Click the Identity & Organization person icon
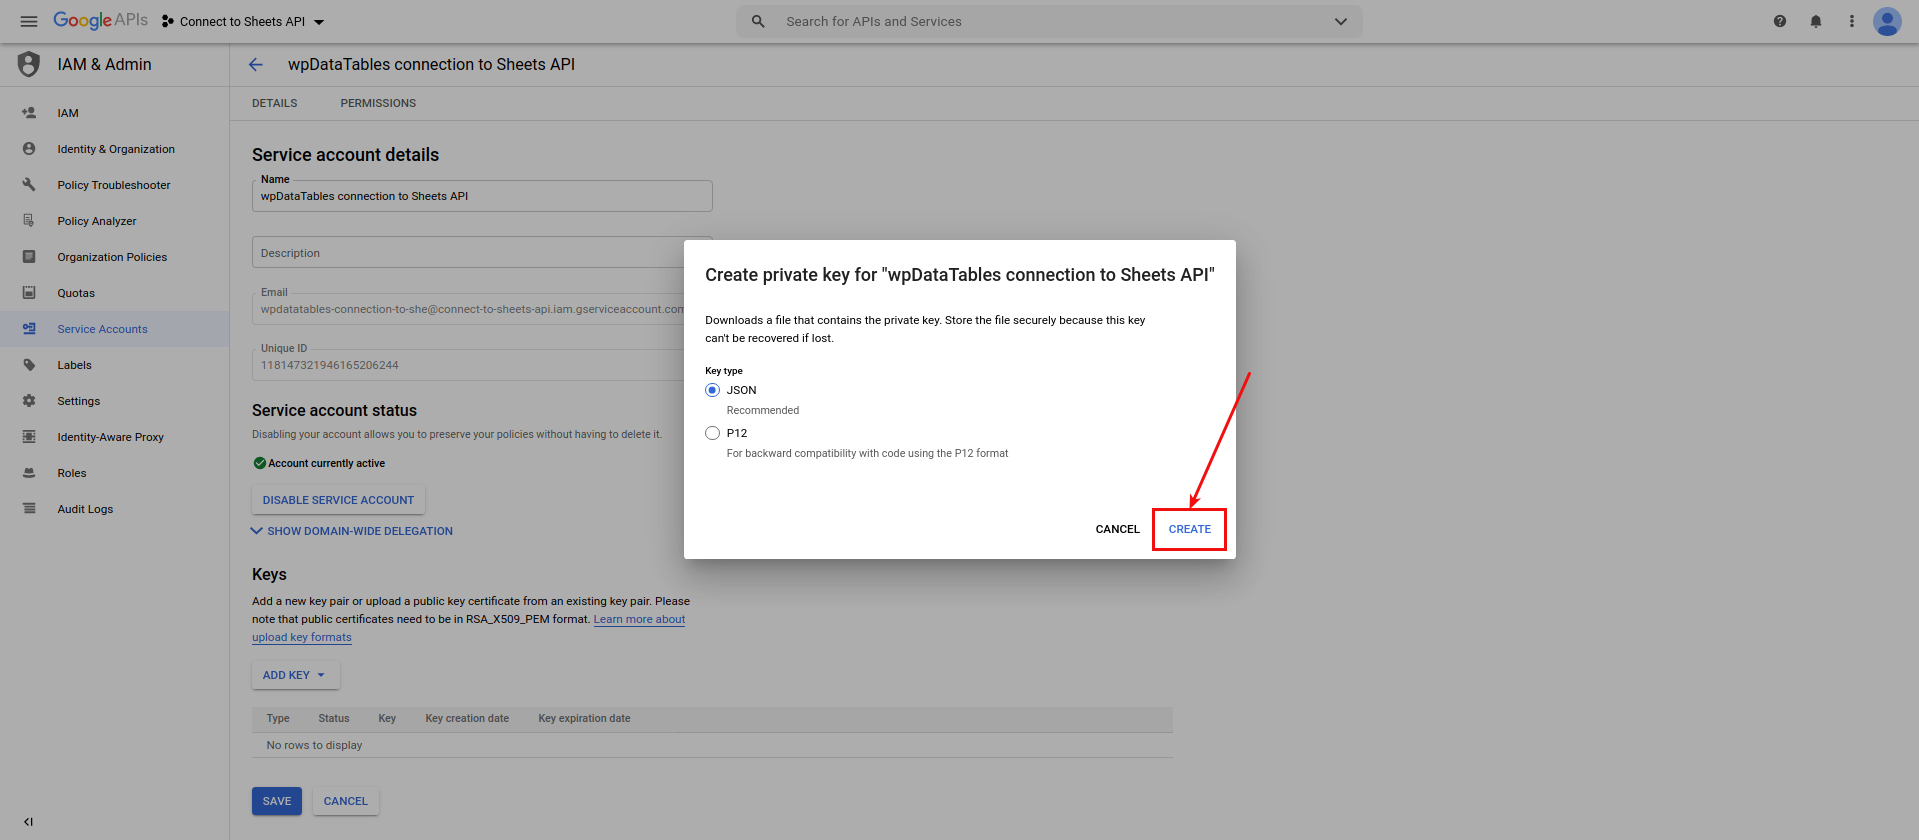 [x=29, y=149]
